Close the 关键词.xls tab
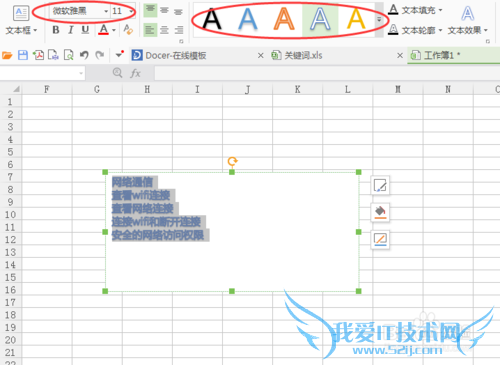This screenshot has width=500, height=365. (400, 56)
